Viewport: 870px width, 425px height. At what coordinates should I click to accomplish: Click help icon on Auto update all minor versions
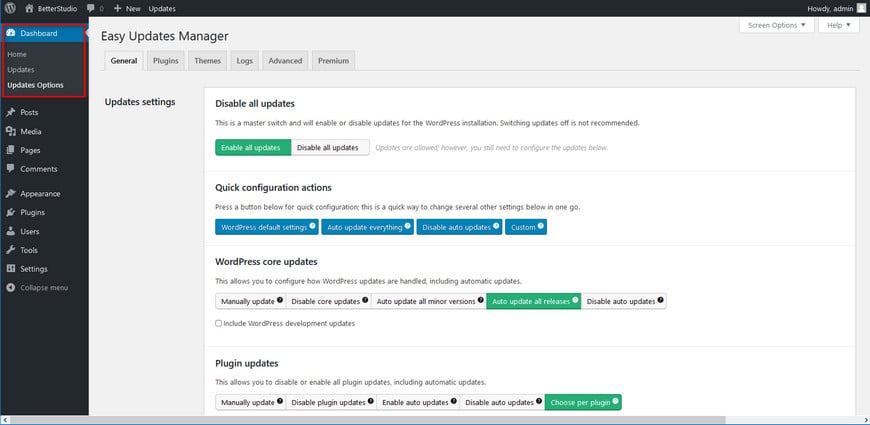(x=480, y=300)
